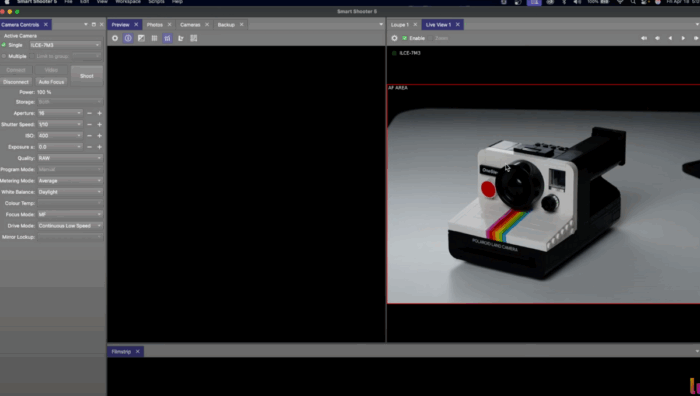Open Live View settings gear icon
700x396 pixels.
click(x=394, y=38)
